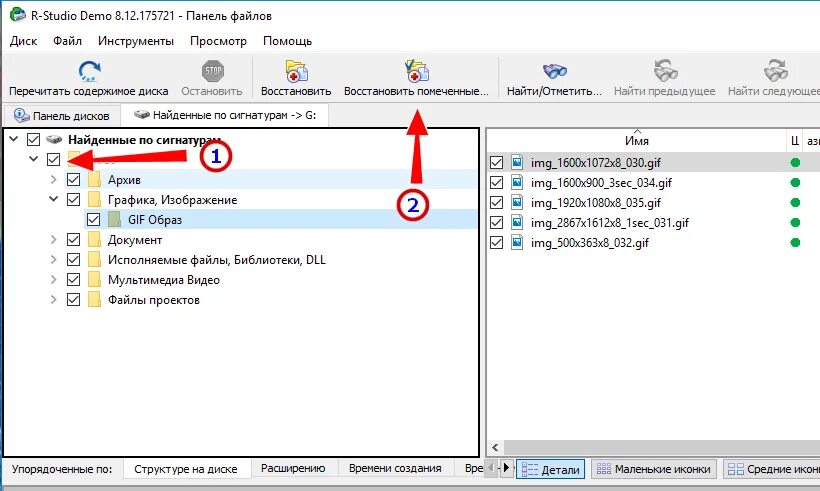Toggle the Архив folder checkbox
Screen dimensions: 820x491
[73, 180]
